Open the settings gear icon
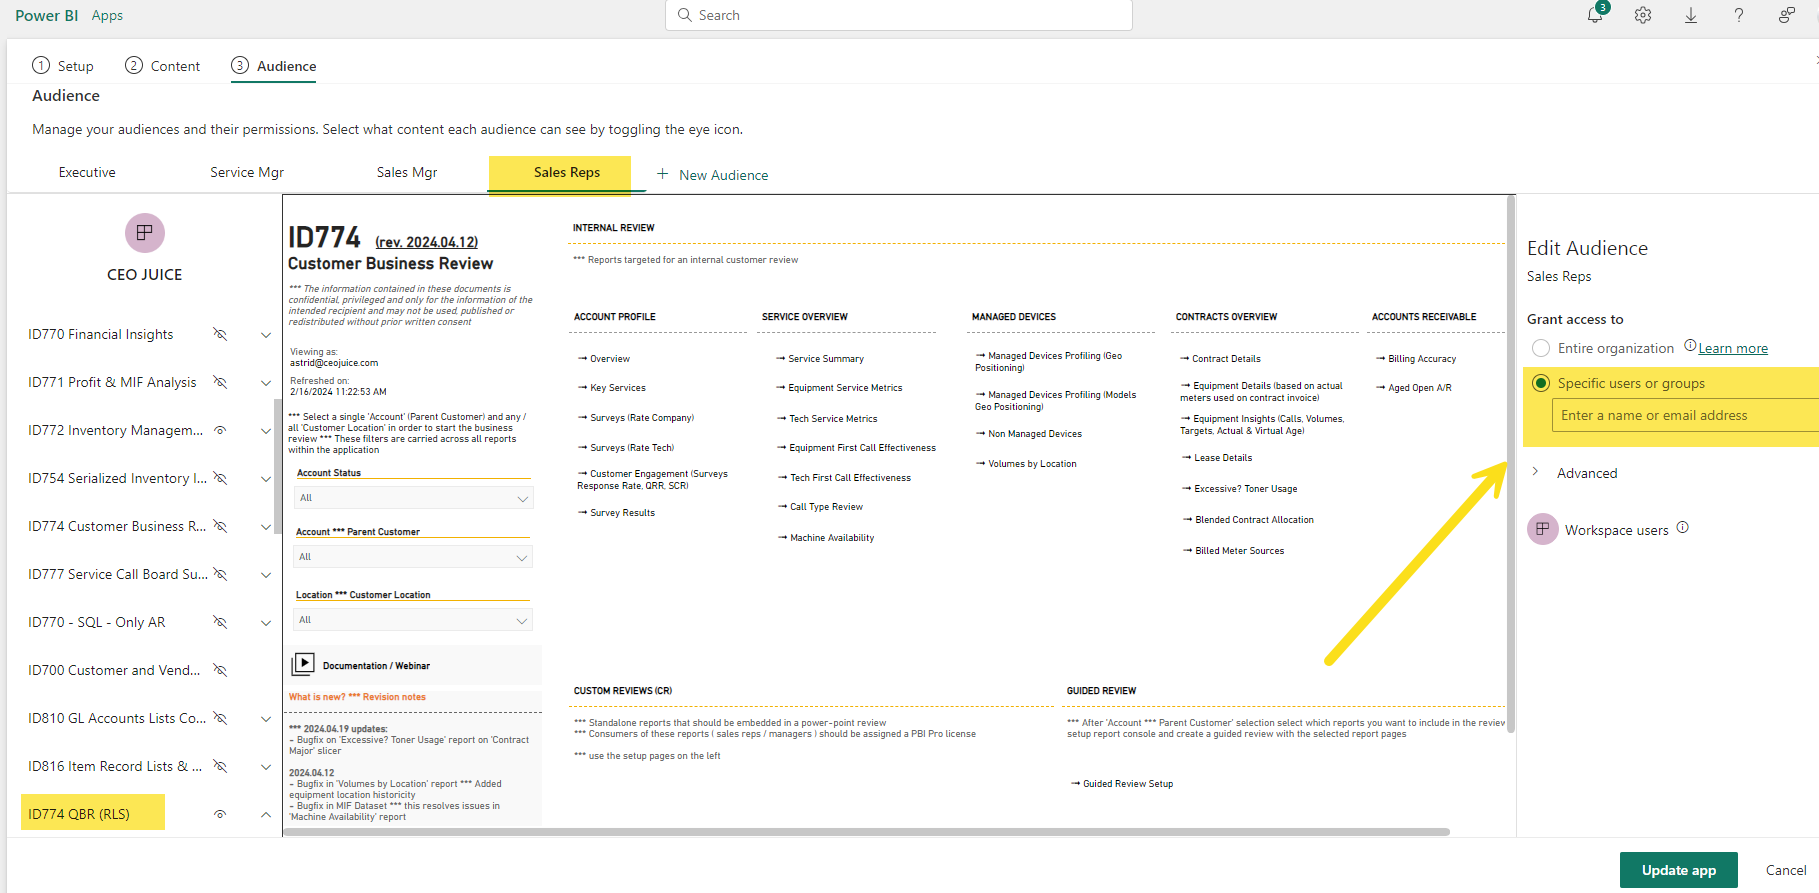This screenshot has height=893, width=1819. 1643,15
